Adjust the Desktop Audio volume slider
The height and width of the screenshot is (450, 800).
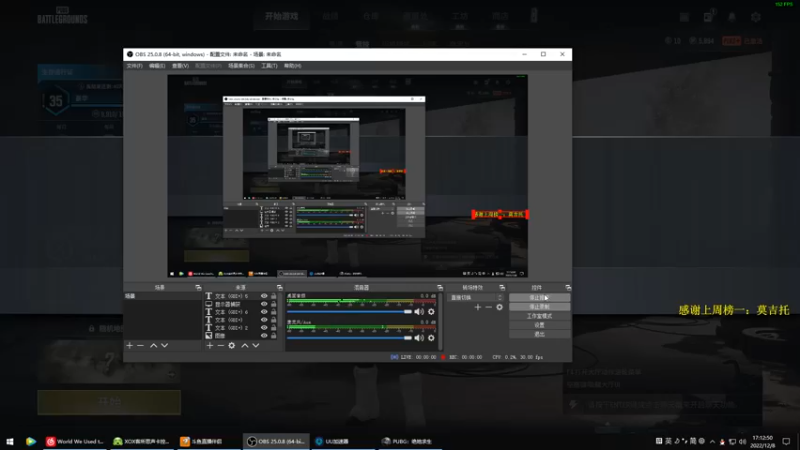(349, 311)
